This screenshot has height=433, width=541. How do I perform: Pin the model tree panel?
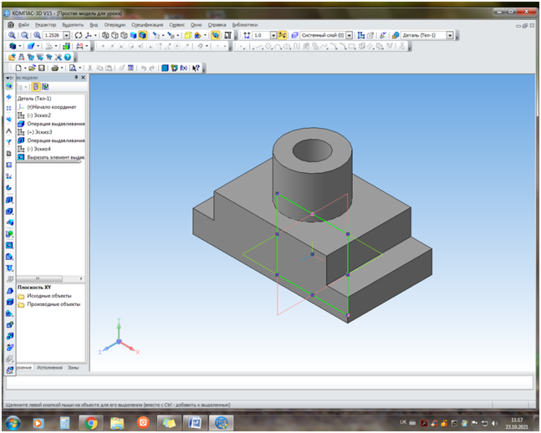[x=76, y=77]
